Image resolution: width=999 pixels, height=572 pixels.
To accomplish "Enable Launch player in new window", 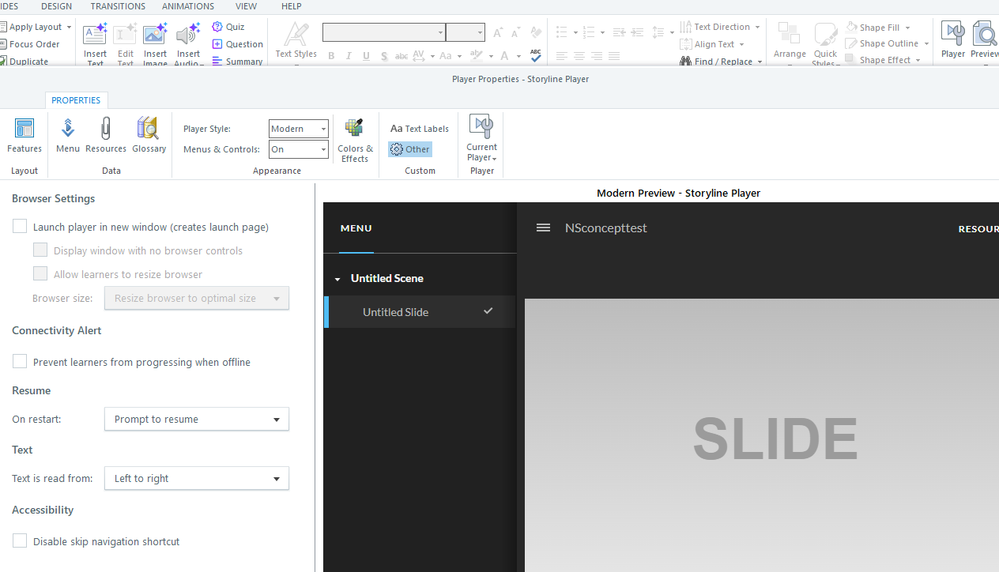I will (20, 227).
